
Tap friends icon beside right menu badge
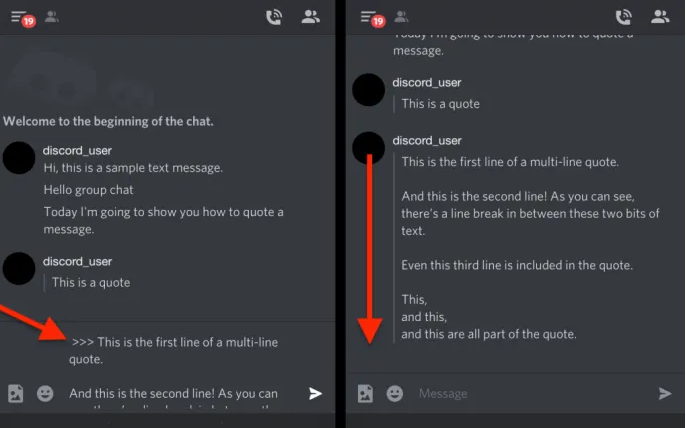tap(401, 17)
